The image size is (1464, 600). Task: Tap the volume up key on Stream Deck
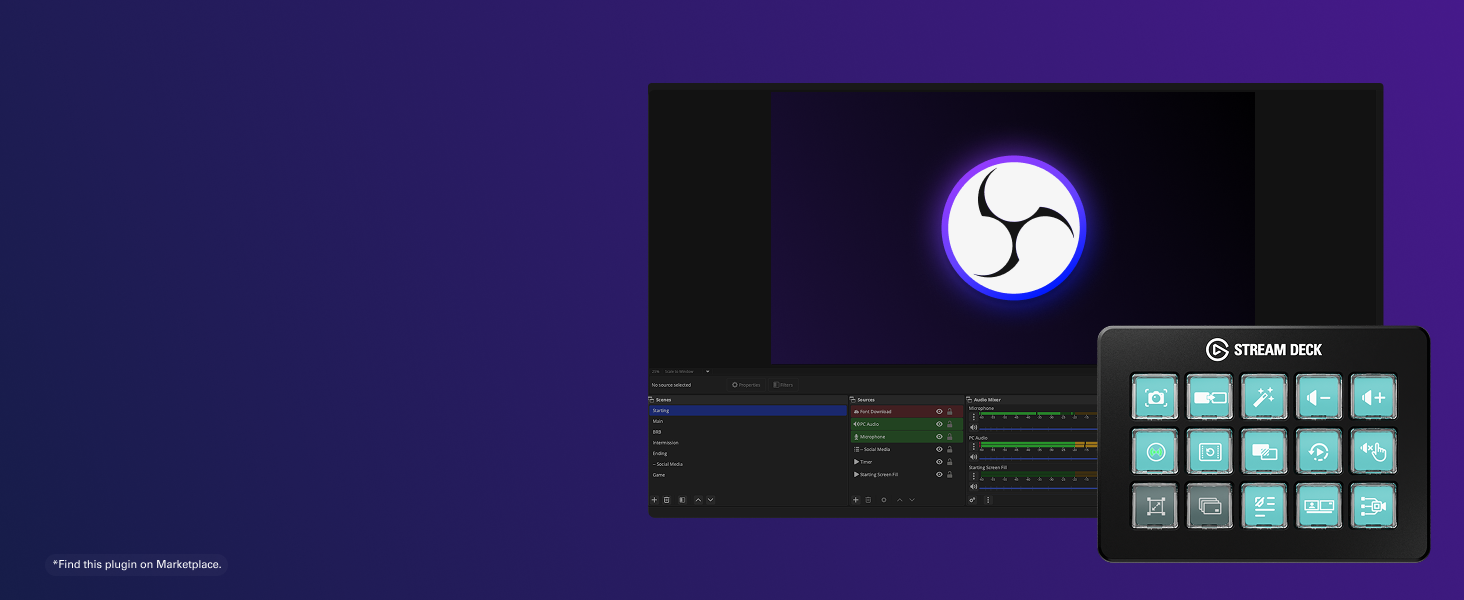(1374, 397)
